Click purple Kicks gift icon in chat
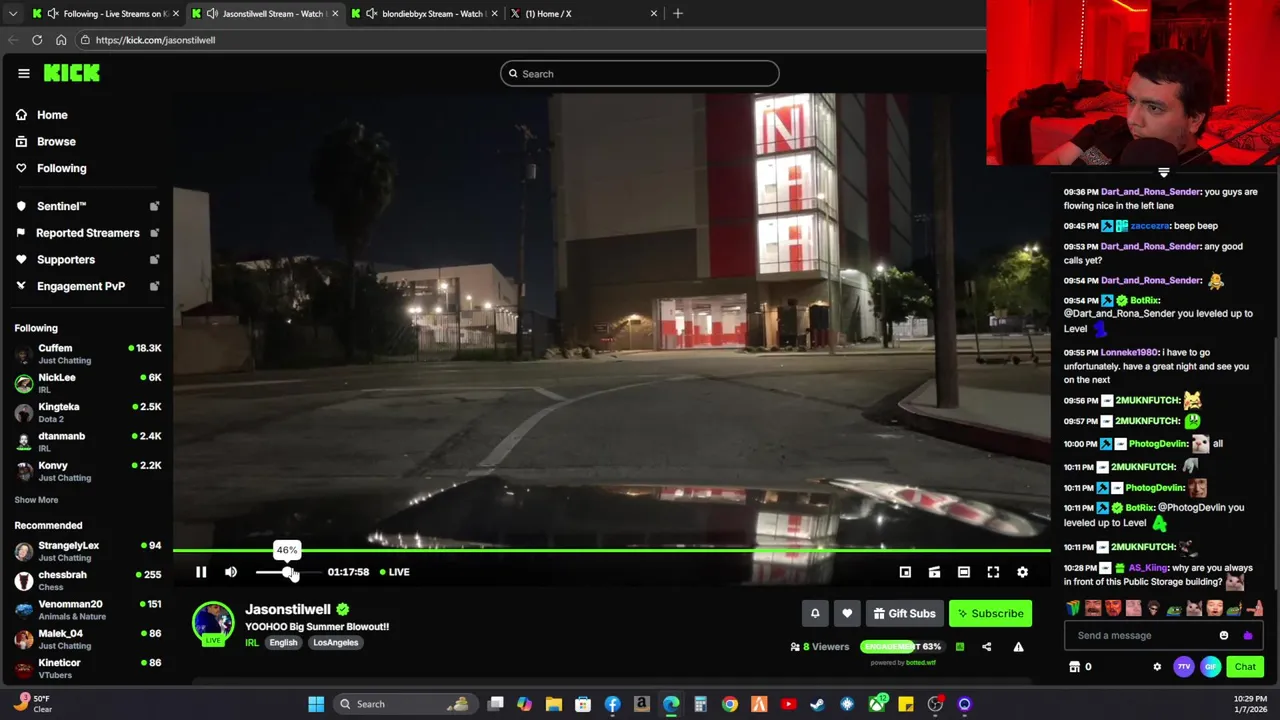The width and height of the screenshot is (1280, 720). click(1247, 635)
